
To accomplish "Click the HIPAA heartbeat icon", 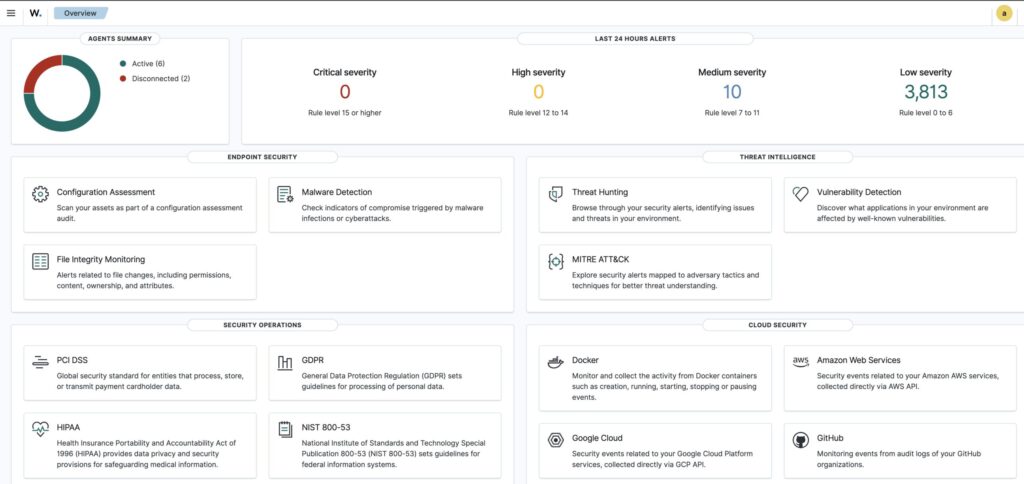I will coord(40,429).
